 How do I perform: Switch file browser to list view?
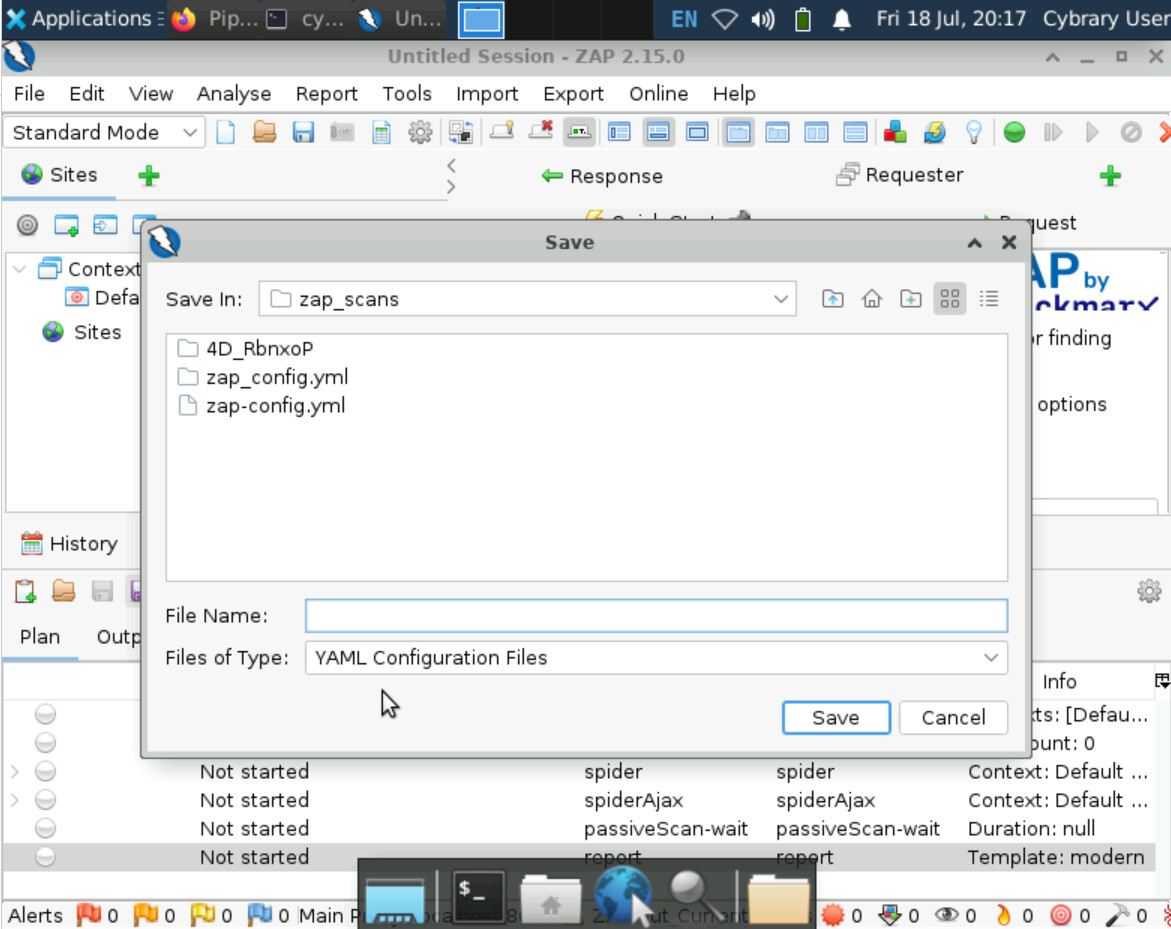950,299
